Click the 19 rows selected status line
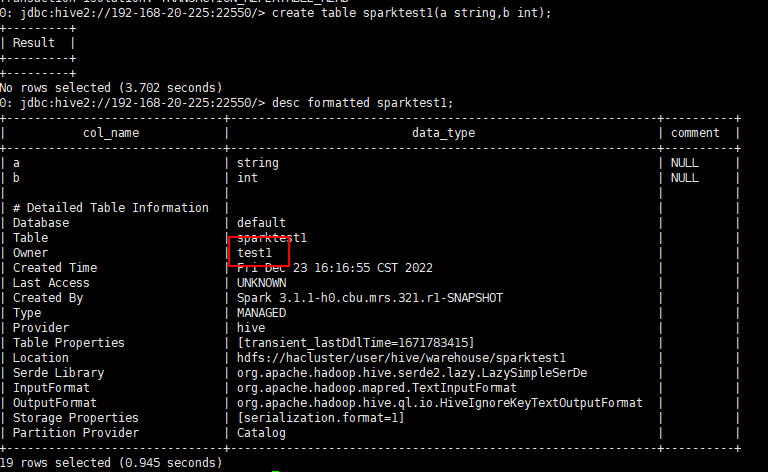The image size is (768, 472). [x=111, y=463]
